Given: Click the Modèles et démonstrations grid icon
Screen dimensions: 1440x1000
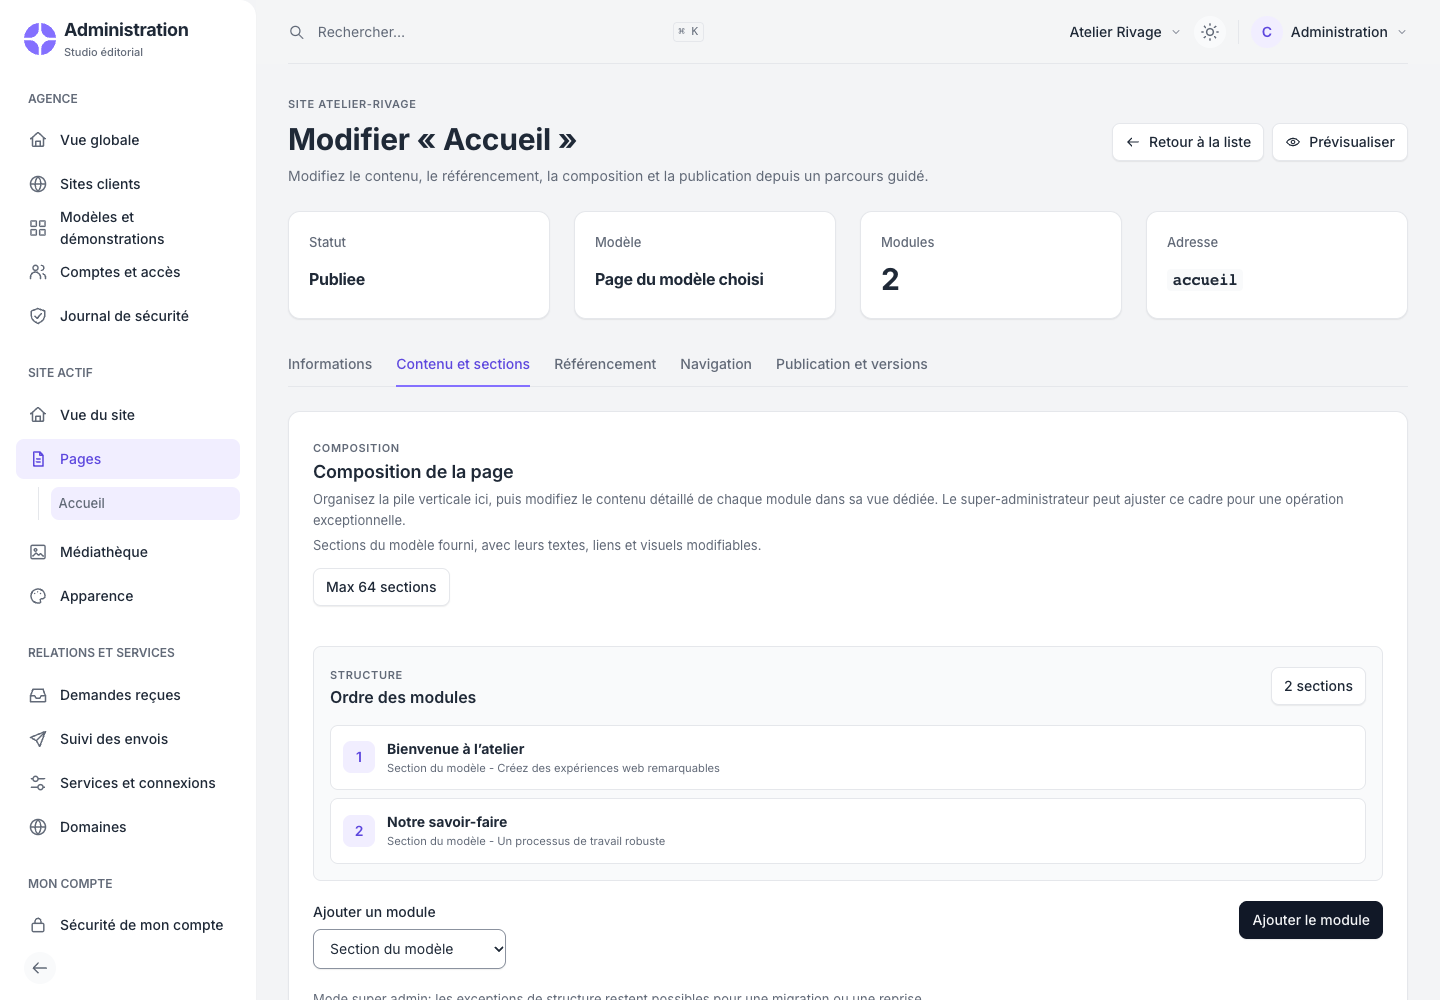Looking at the screenshot, I should pyautogui.click(x=38, y=228).
